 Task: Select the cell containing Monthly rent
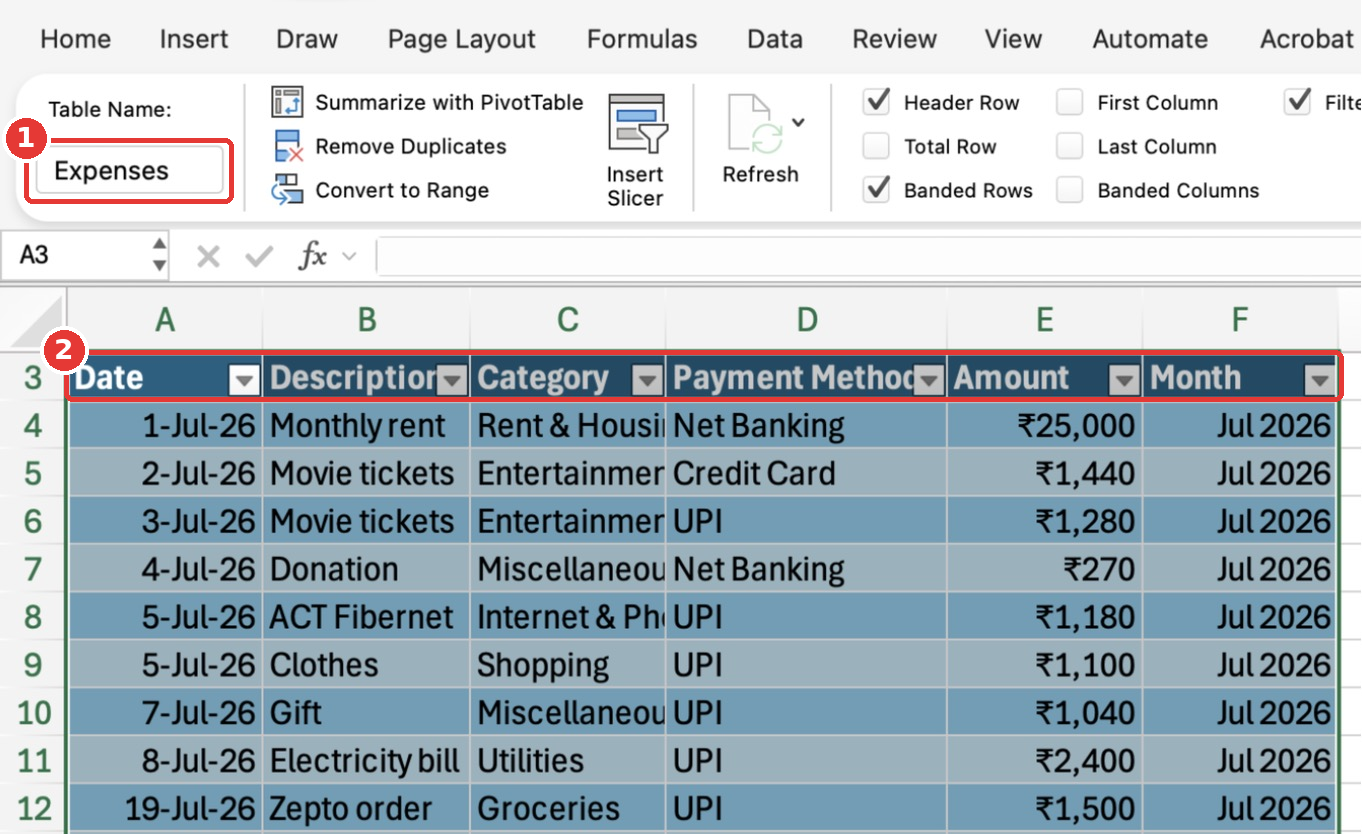click(x=366, y=426)
